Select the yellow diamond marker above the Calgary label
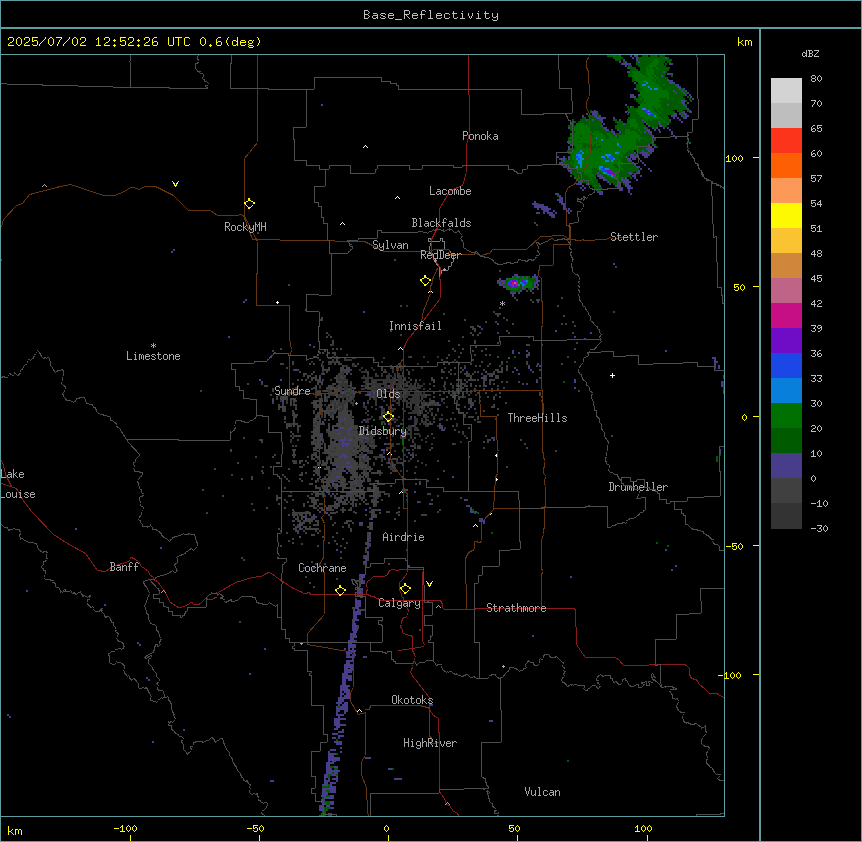Image resolution: width=862 pixels, height=842 pixels. click(405, 589)
